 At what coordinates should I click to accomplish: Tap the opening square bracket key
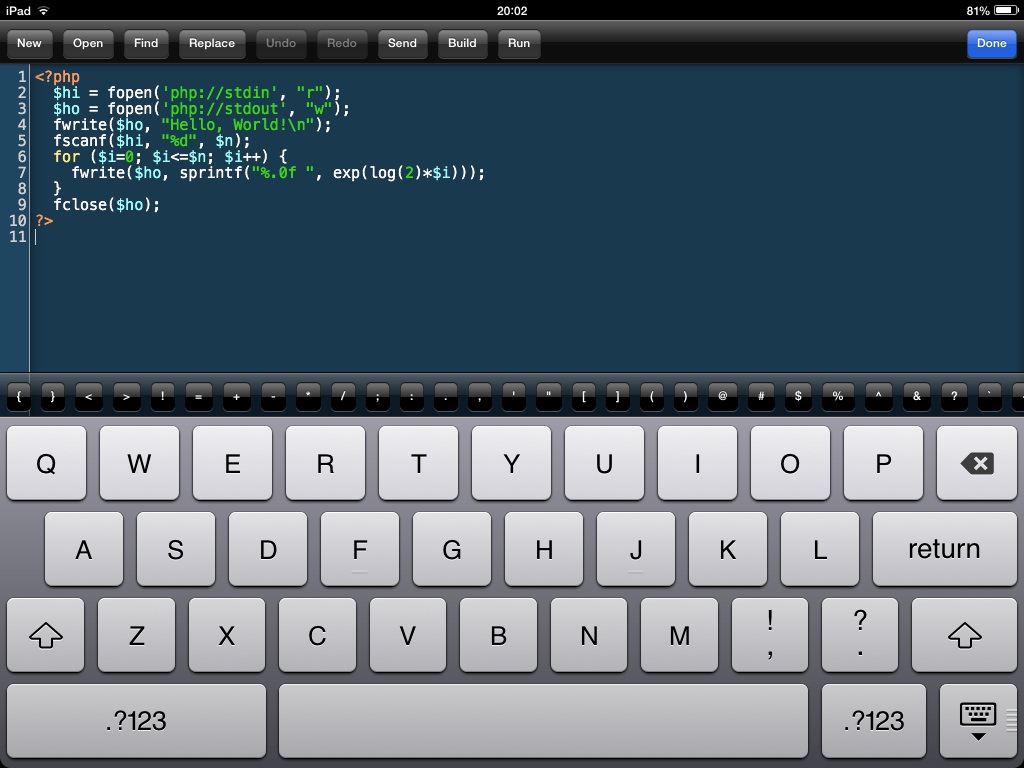pos(584,396)
